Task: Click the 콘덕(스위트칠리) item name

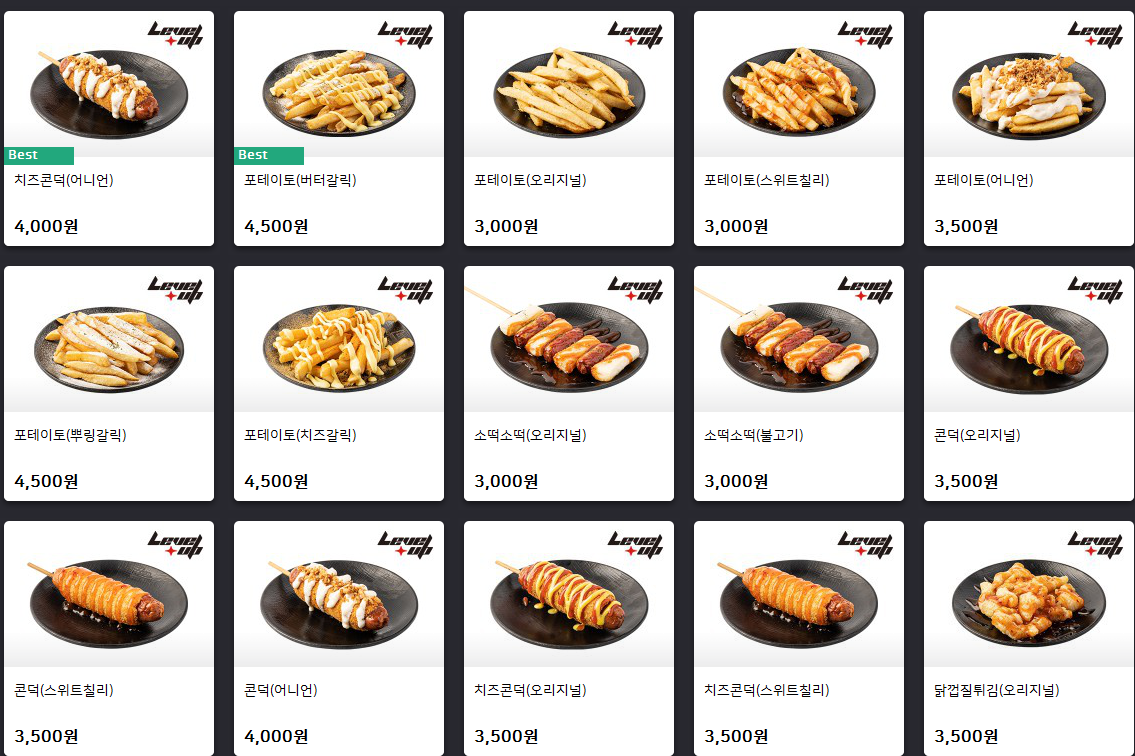Action: pyautogui.click(x=64, y=690)
